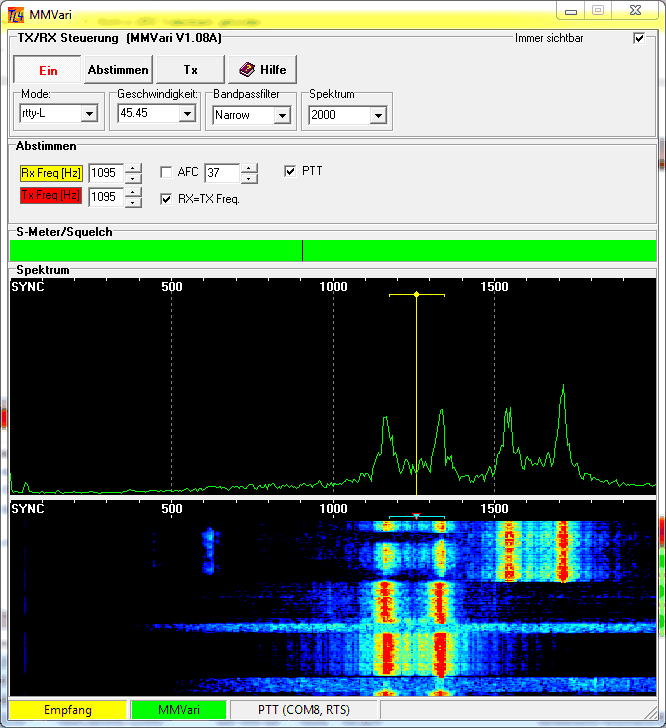Decrease AFC value with down spinner arrow
666x728 pixels.
(249, 178)
